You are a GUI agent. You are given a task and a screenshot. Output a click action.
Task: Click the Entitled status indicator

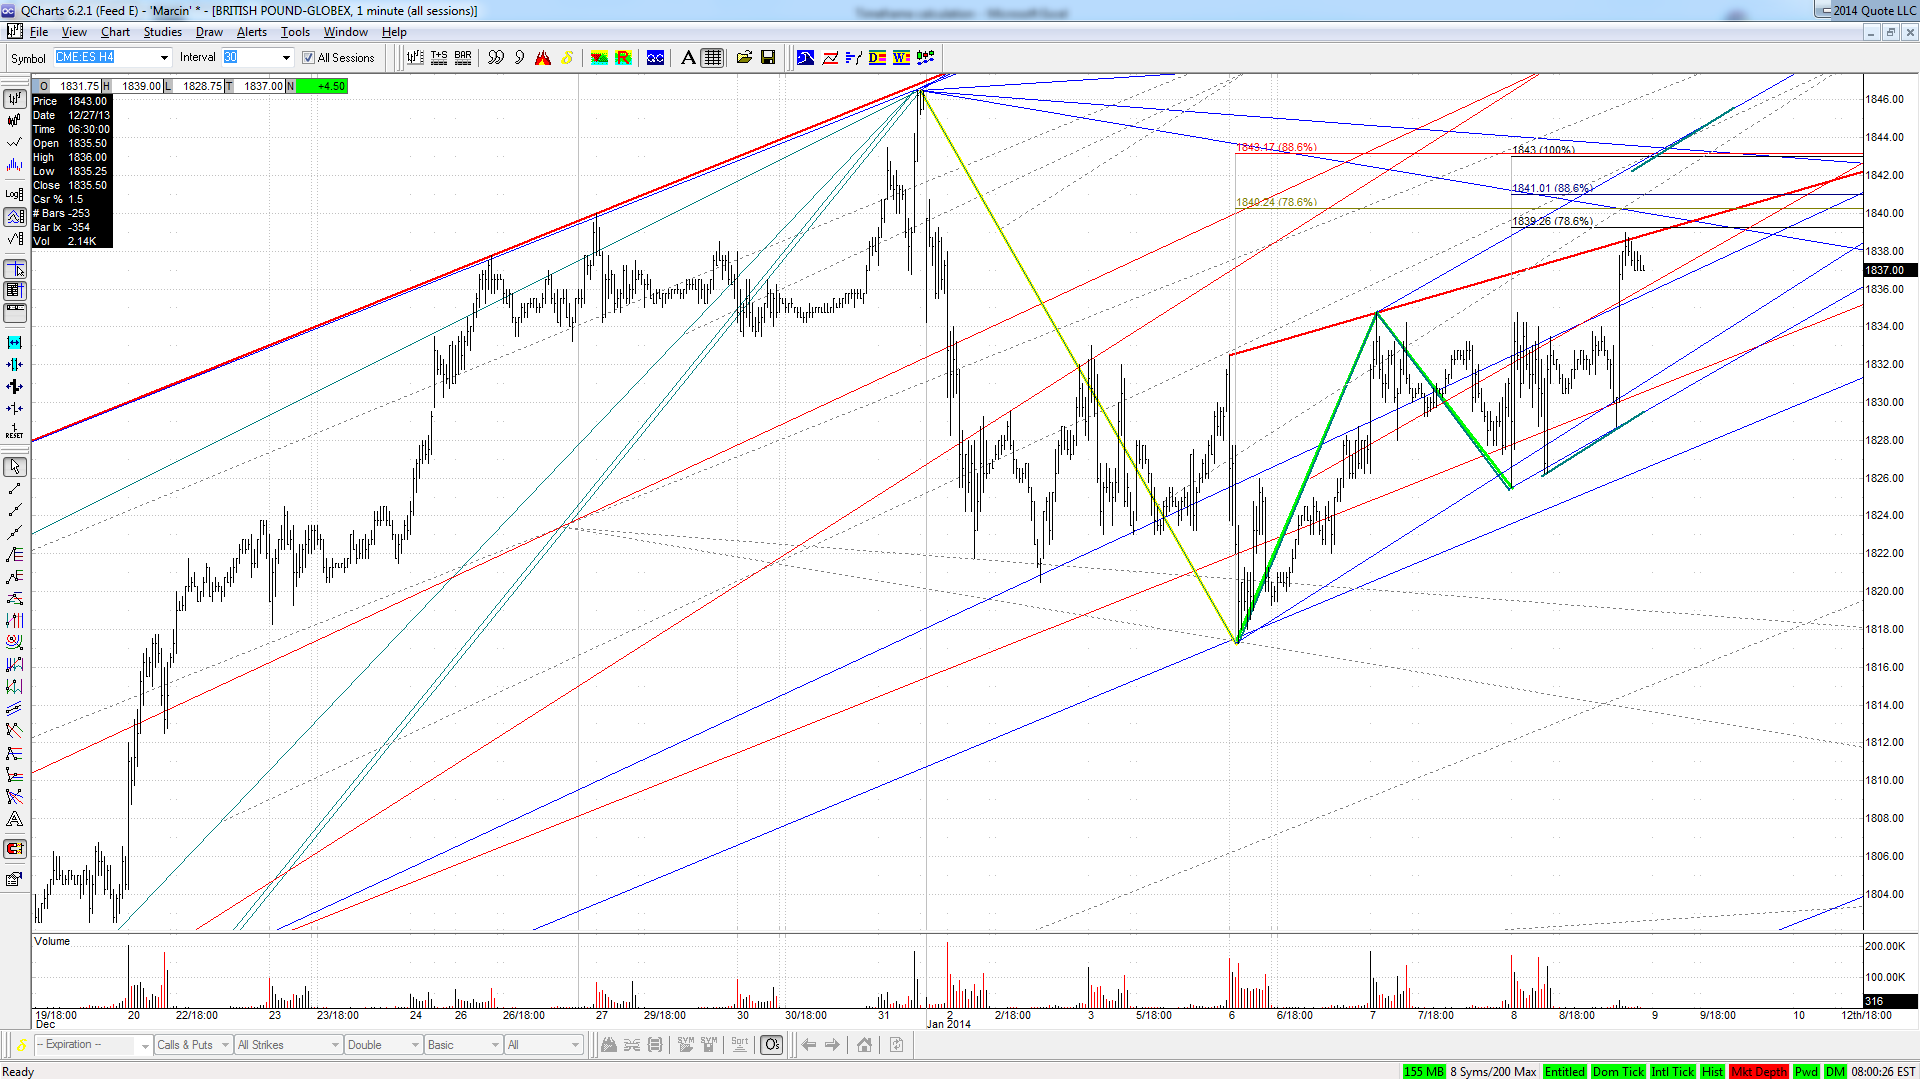[1564, 1071]
